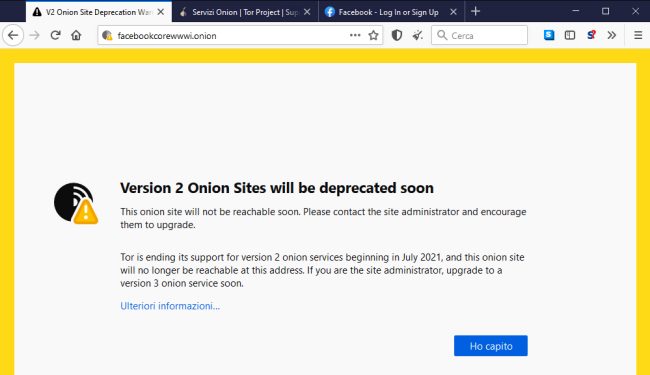Click the search magnifier icon
The width and height of the screenshot is (650, 375).
(442, 36)
